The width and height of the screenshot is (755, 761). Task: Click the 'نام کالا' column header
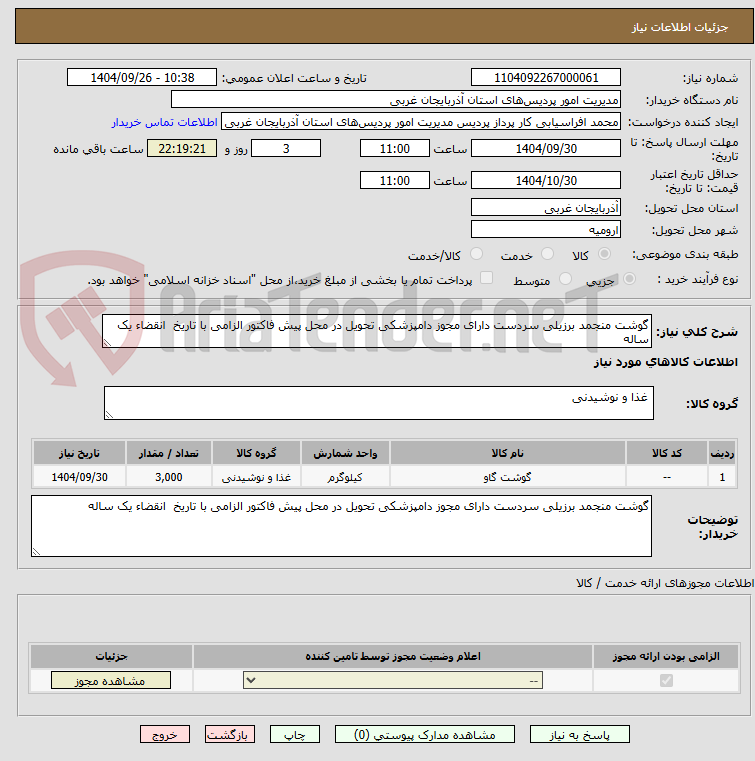pyautogui.click(x=507, y=453)
